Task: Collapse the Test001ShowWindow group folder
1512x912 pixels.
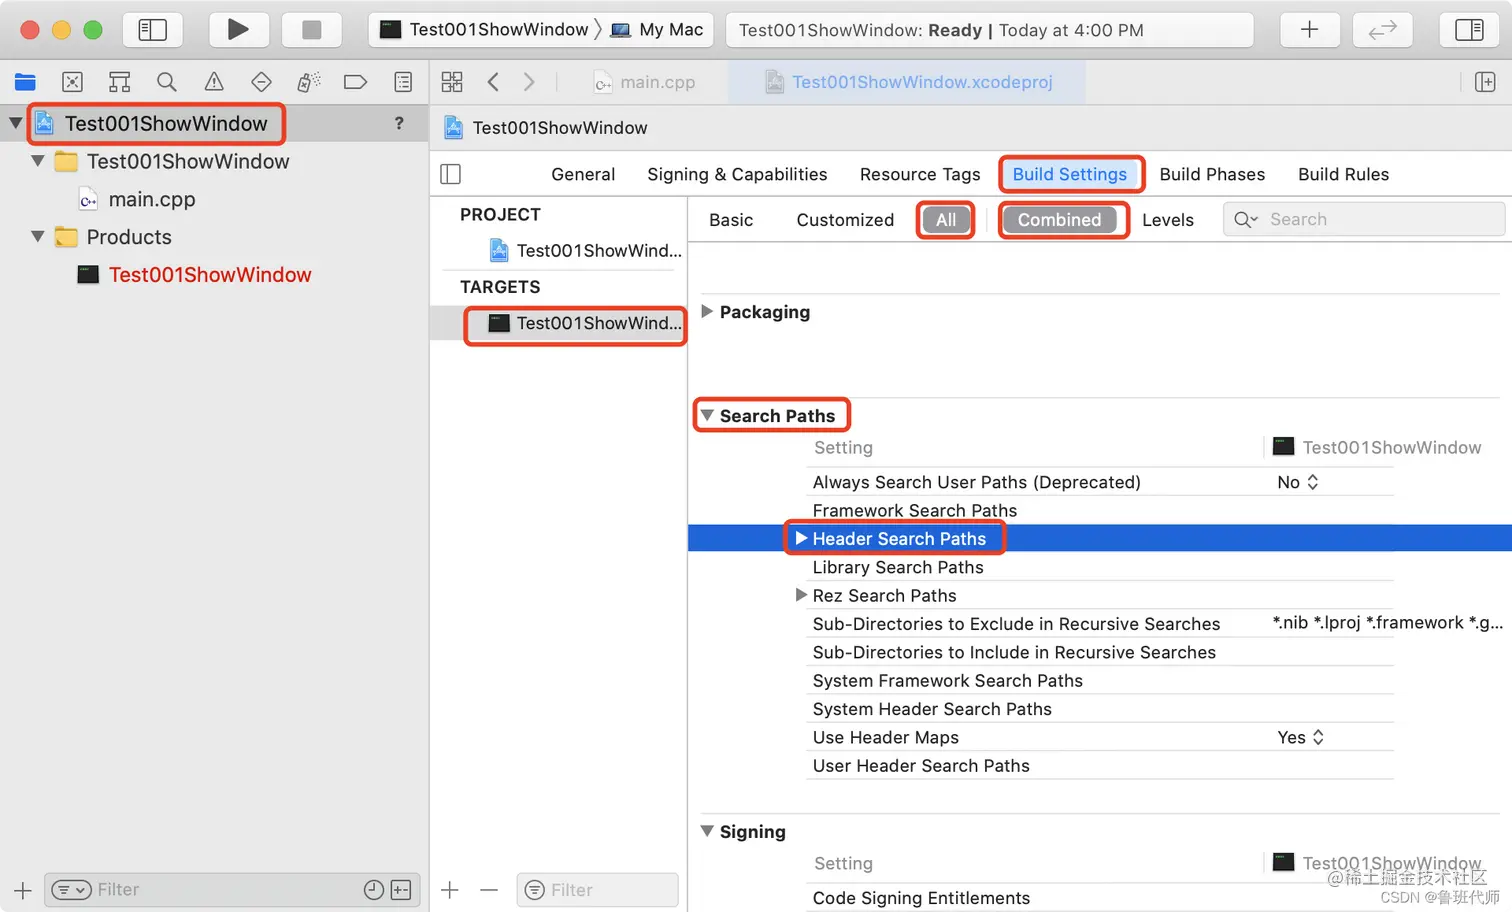Action: click(x=37, y=161)
